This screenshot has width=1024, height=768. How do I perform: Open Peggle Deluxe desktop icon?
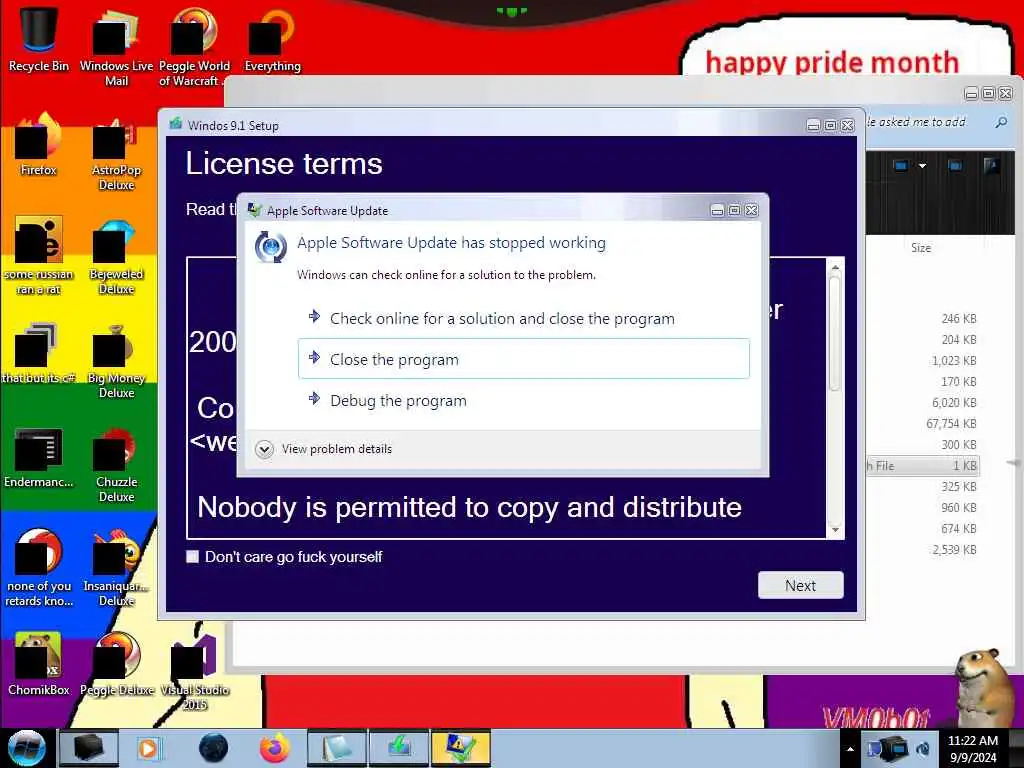(x=116, y=663)
